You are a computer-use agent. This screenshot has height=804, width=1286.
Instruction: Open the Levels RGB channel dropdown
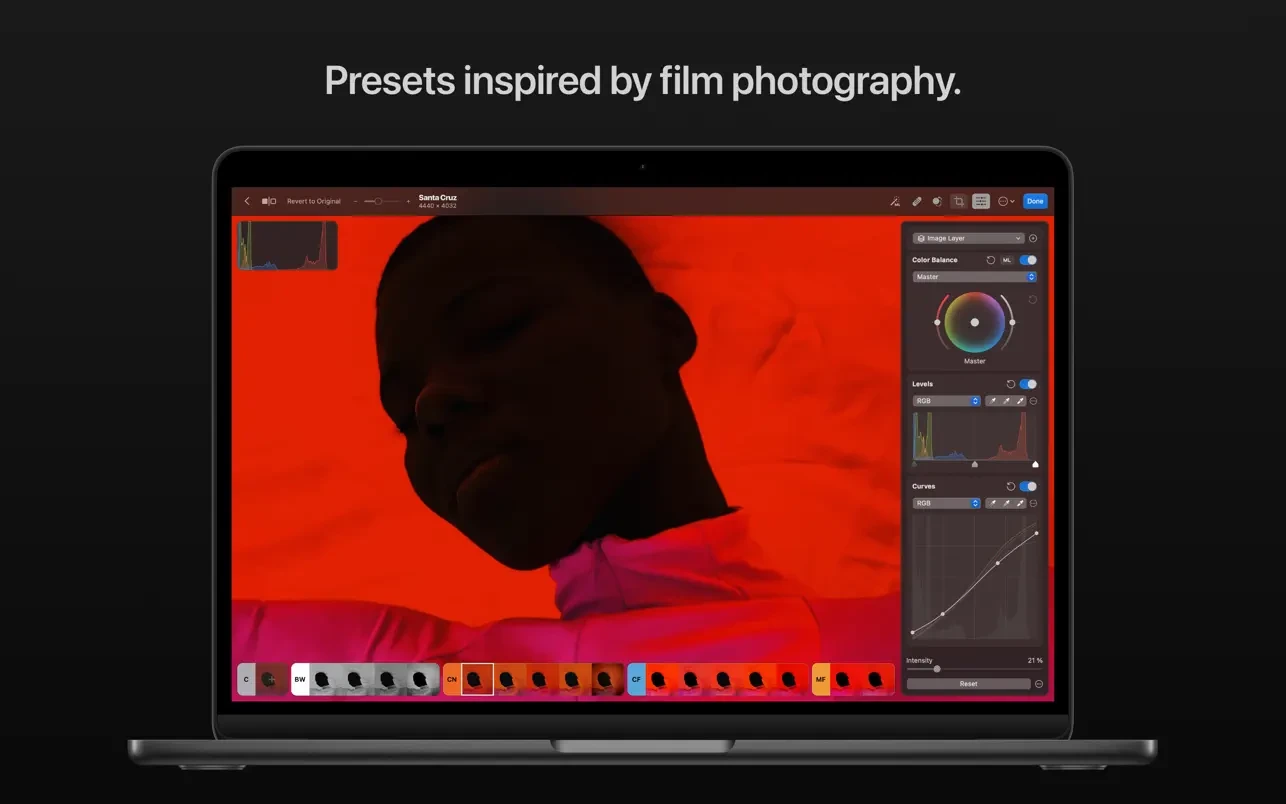coord(947,401)
